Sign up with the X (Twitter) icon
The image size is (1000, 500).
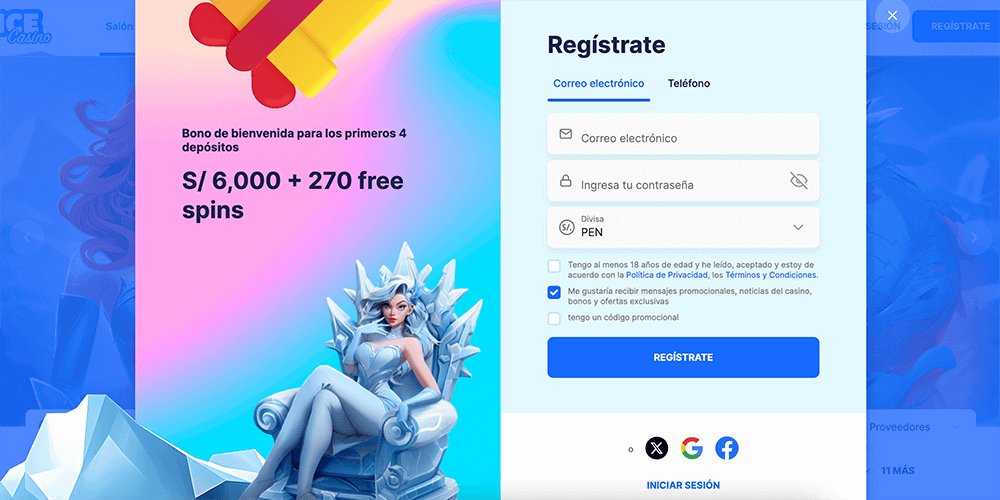pyautogui.click(x=657, y=448)
